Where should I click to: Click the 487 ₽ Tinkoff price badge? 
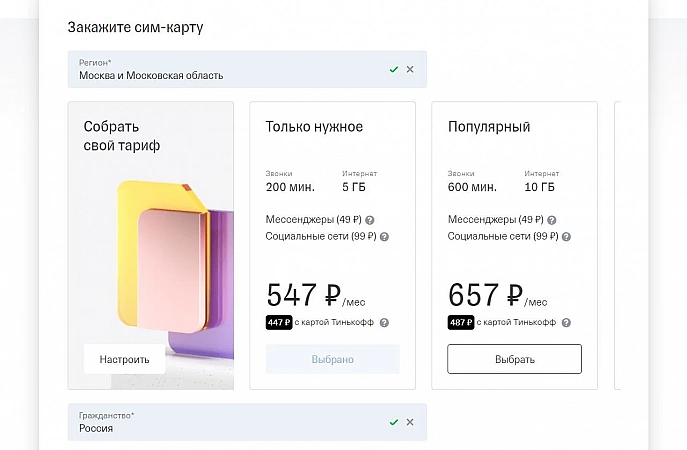[461, 323]
